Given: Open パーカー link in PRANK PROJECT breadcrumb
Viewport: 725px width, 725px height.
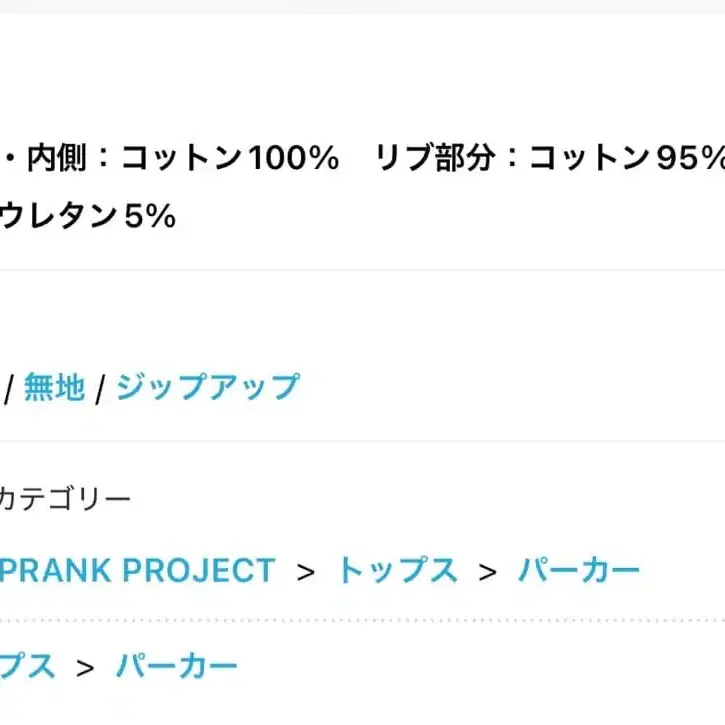Looking at the screenshot, I should [x=579, y=571].
